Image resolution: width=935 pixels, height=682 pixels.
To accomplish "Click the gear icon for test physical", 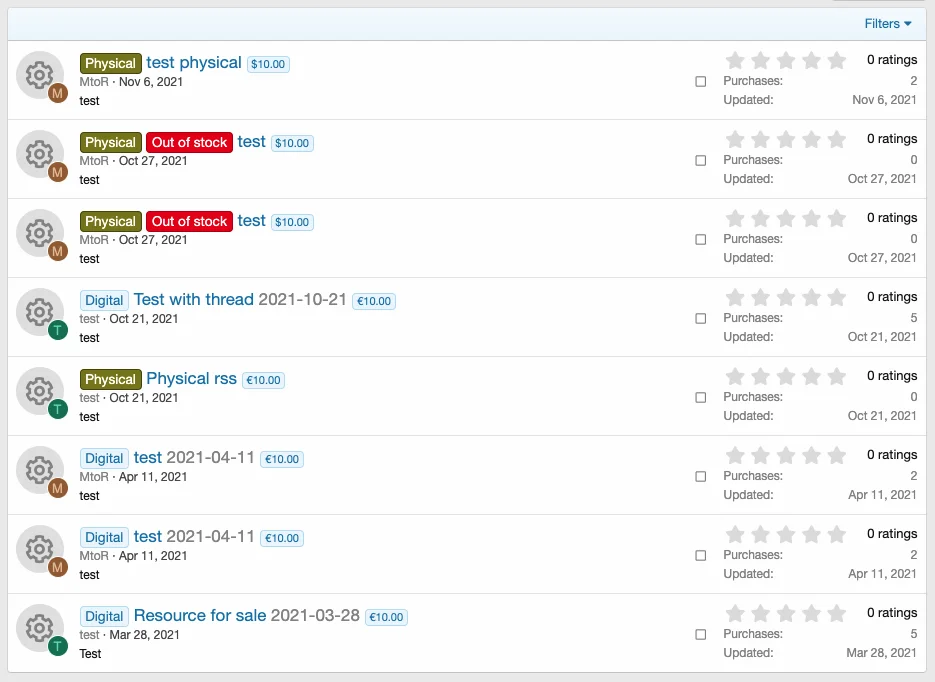I will [39, 74].
